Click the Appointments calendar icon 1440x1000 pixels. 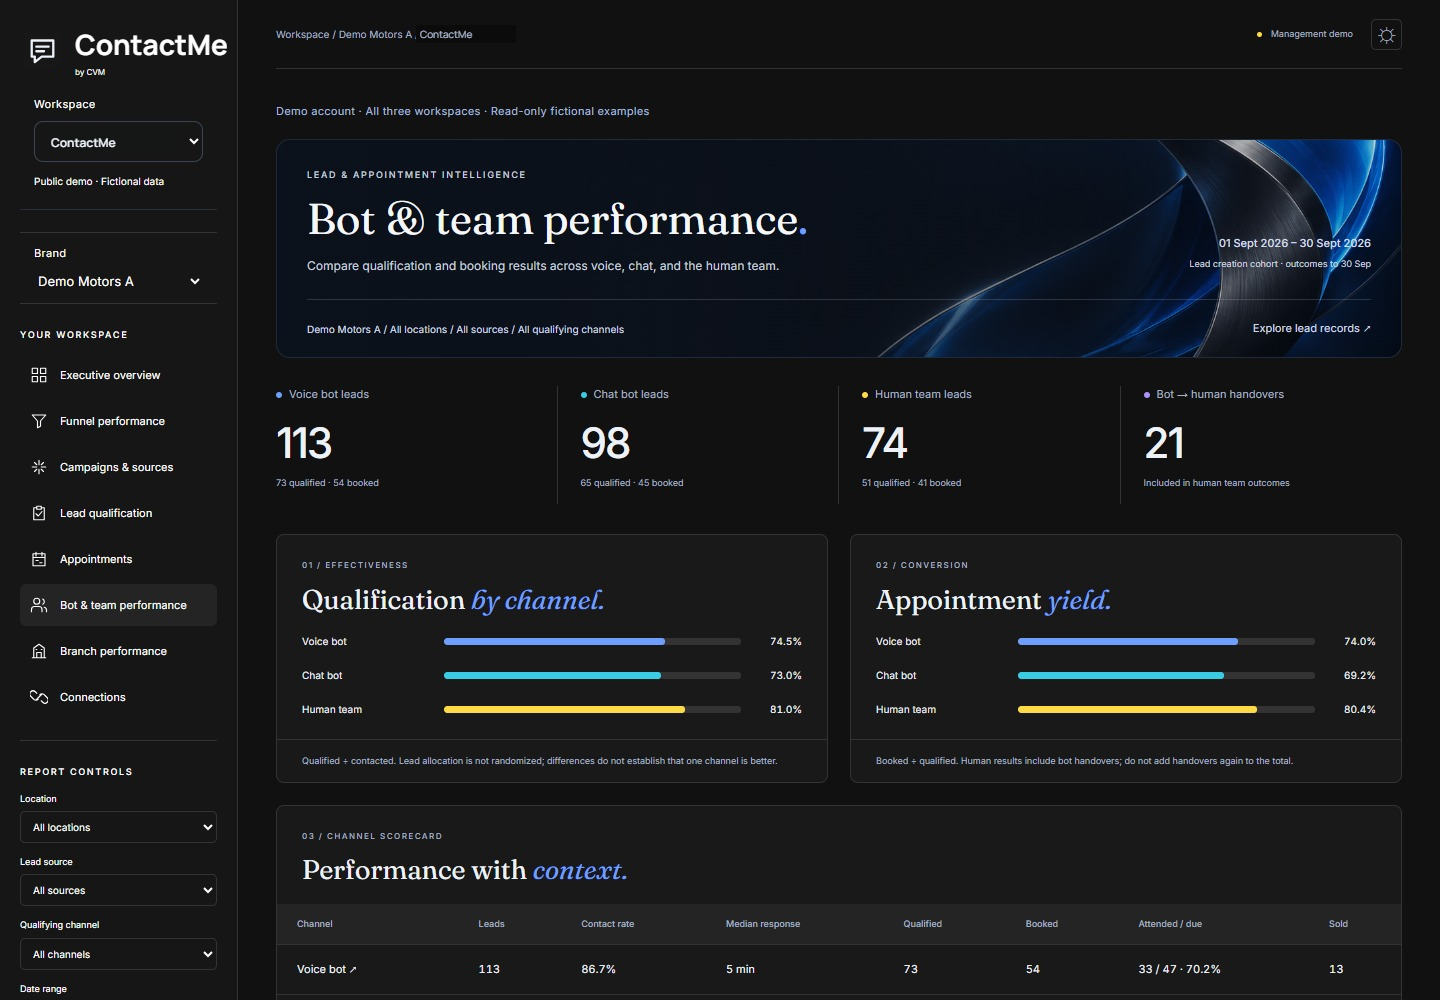[x=39, y=559]
